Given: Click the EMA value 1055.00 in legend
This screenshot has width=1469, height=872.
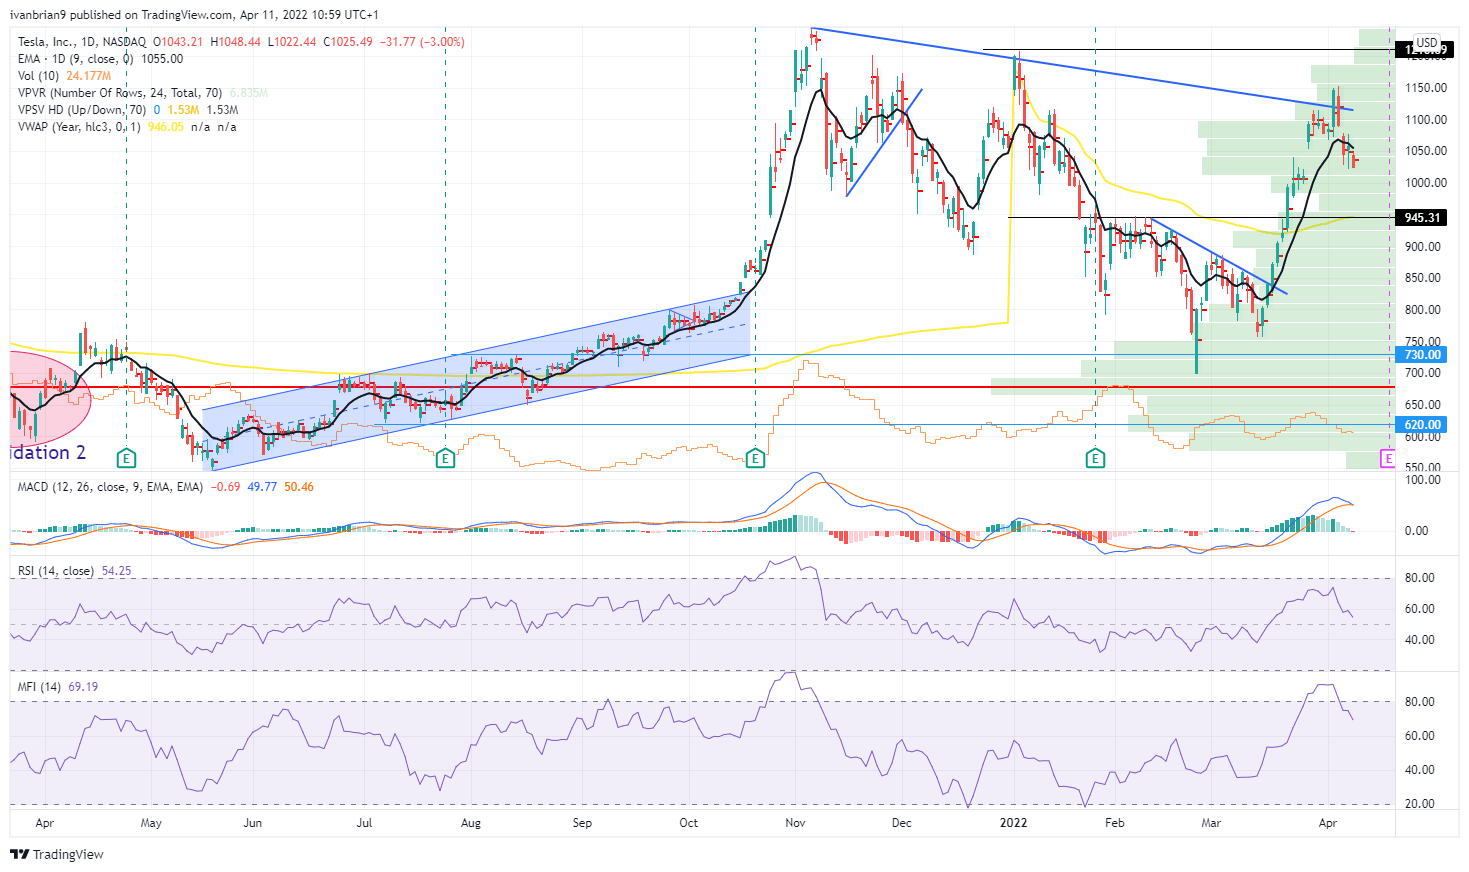Looking at the screenshot, I should [x=162, y=59].
